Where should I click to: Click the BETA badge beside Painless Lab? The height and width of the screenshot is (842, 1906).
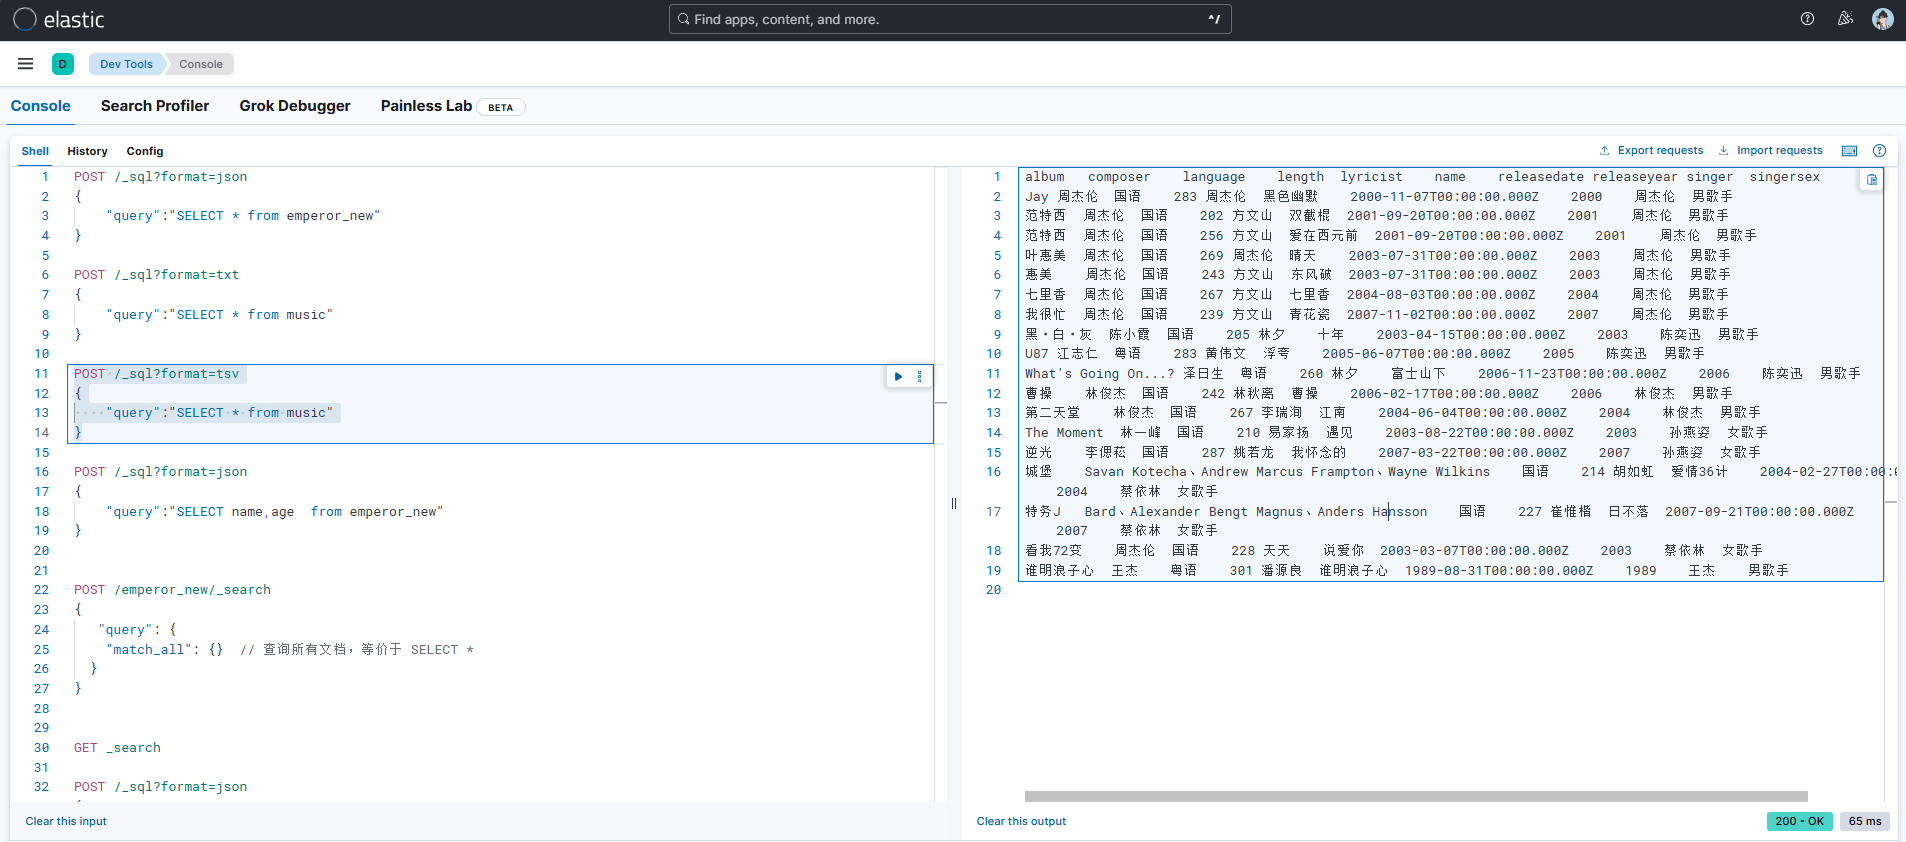click(x=501, y=107)
